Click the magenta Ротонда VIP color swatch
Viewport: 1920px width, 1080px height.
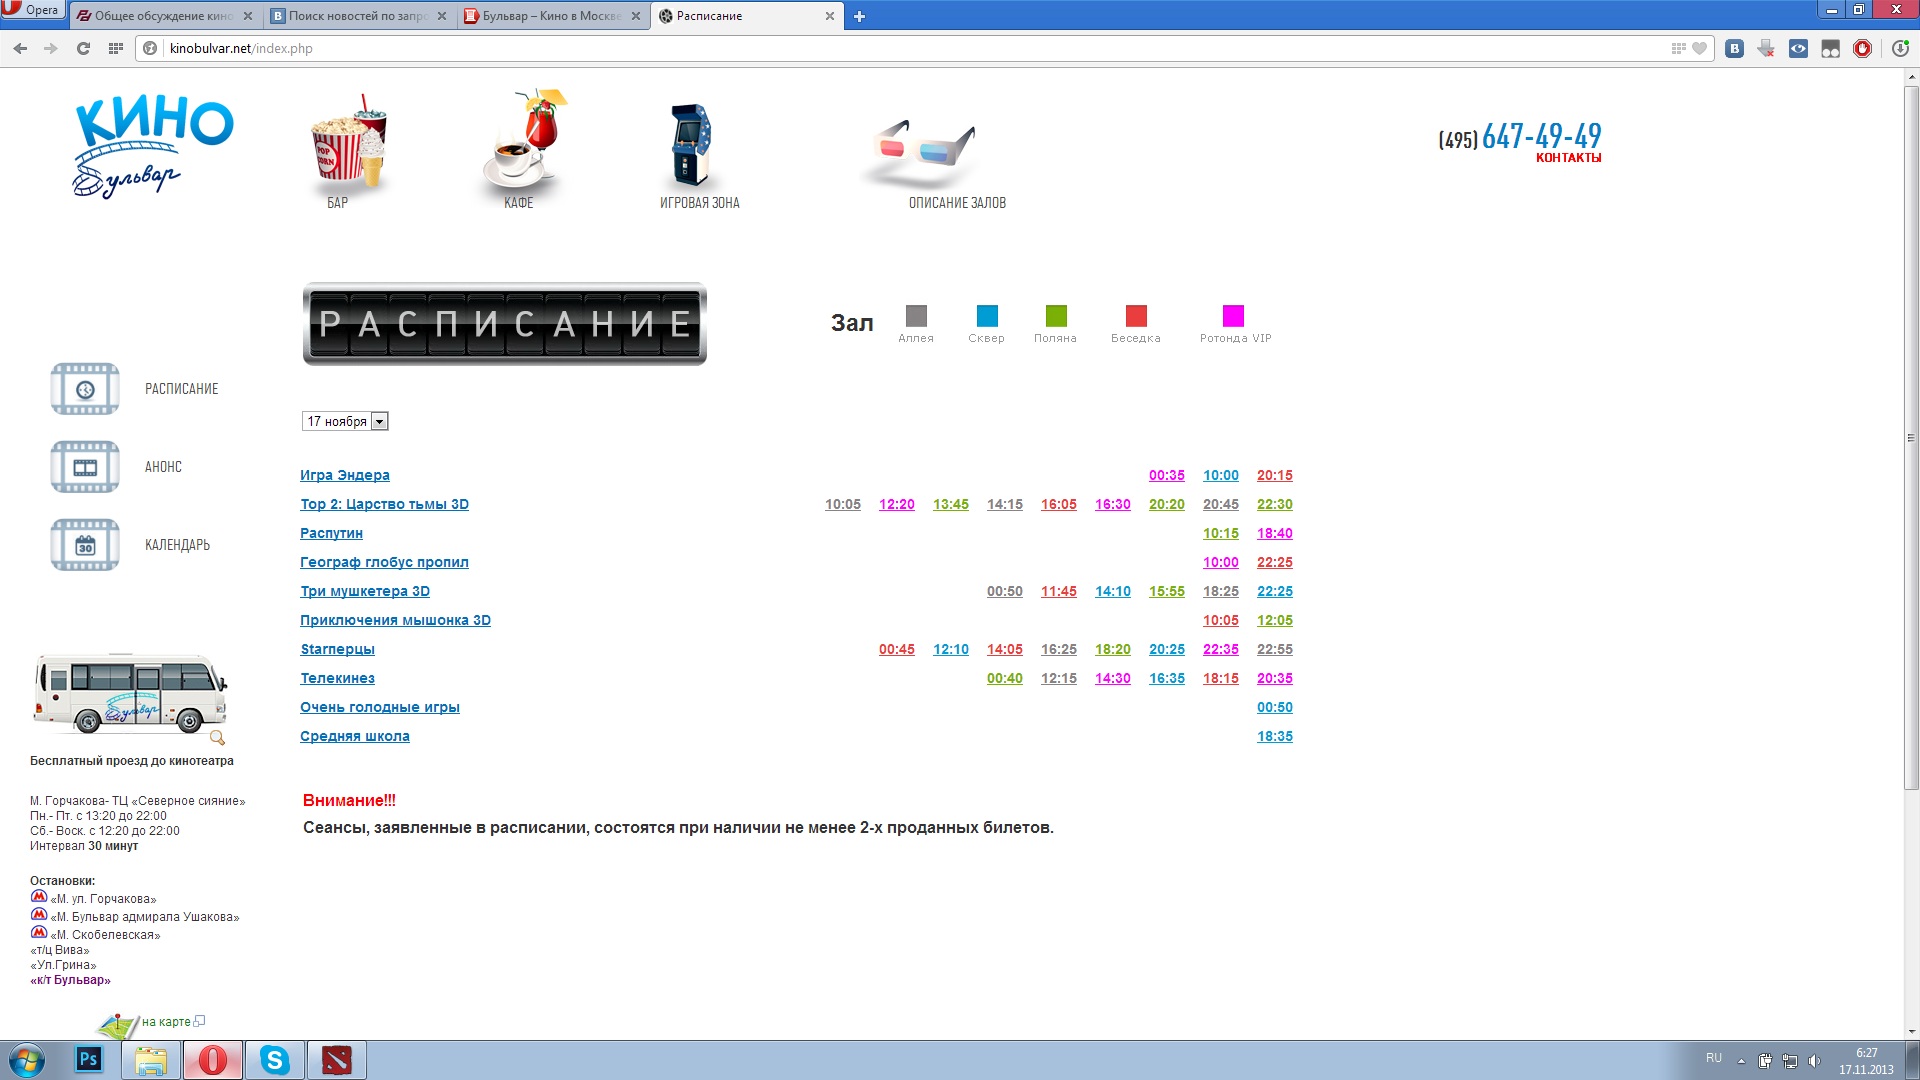tap(1233, 316)
